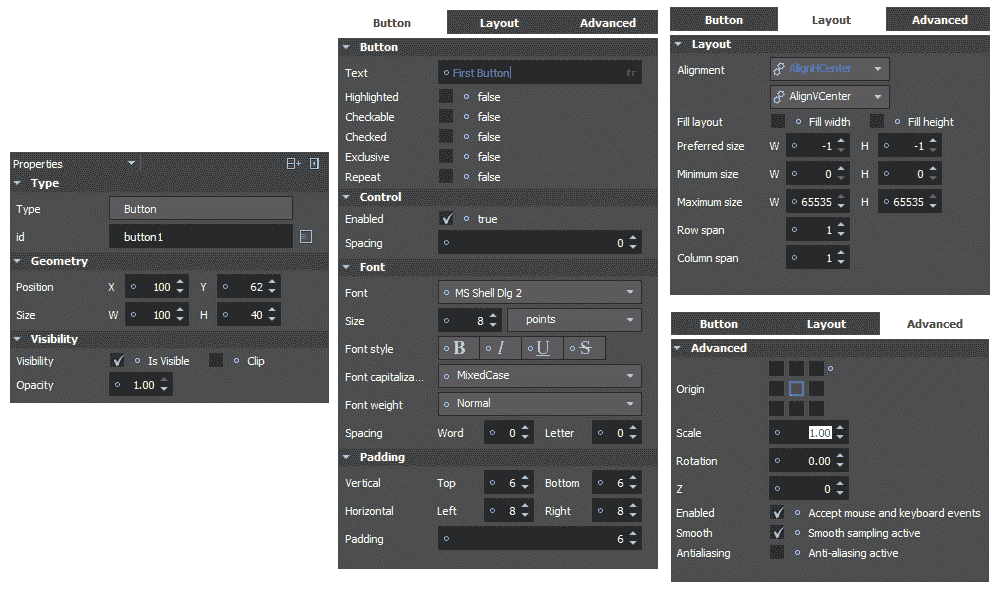The image size is (1000, 593).
Task: Switch to the Layout tab in middle panel
Action: [499, 23]
